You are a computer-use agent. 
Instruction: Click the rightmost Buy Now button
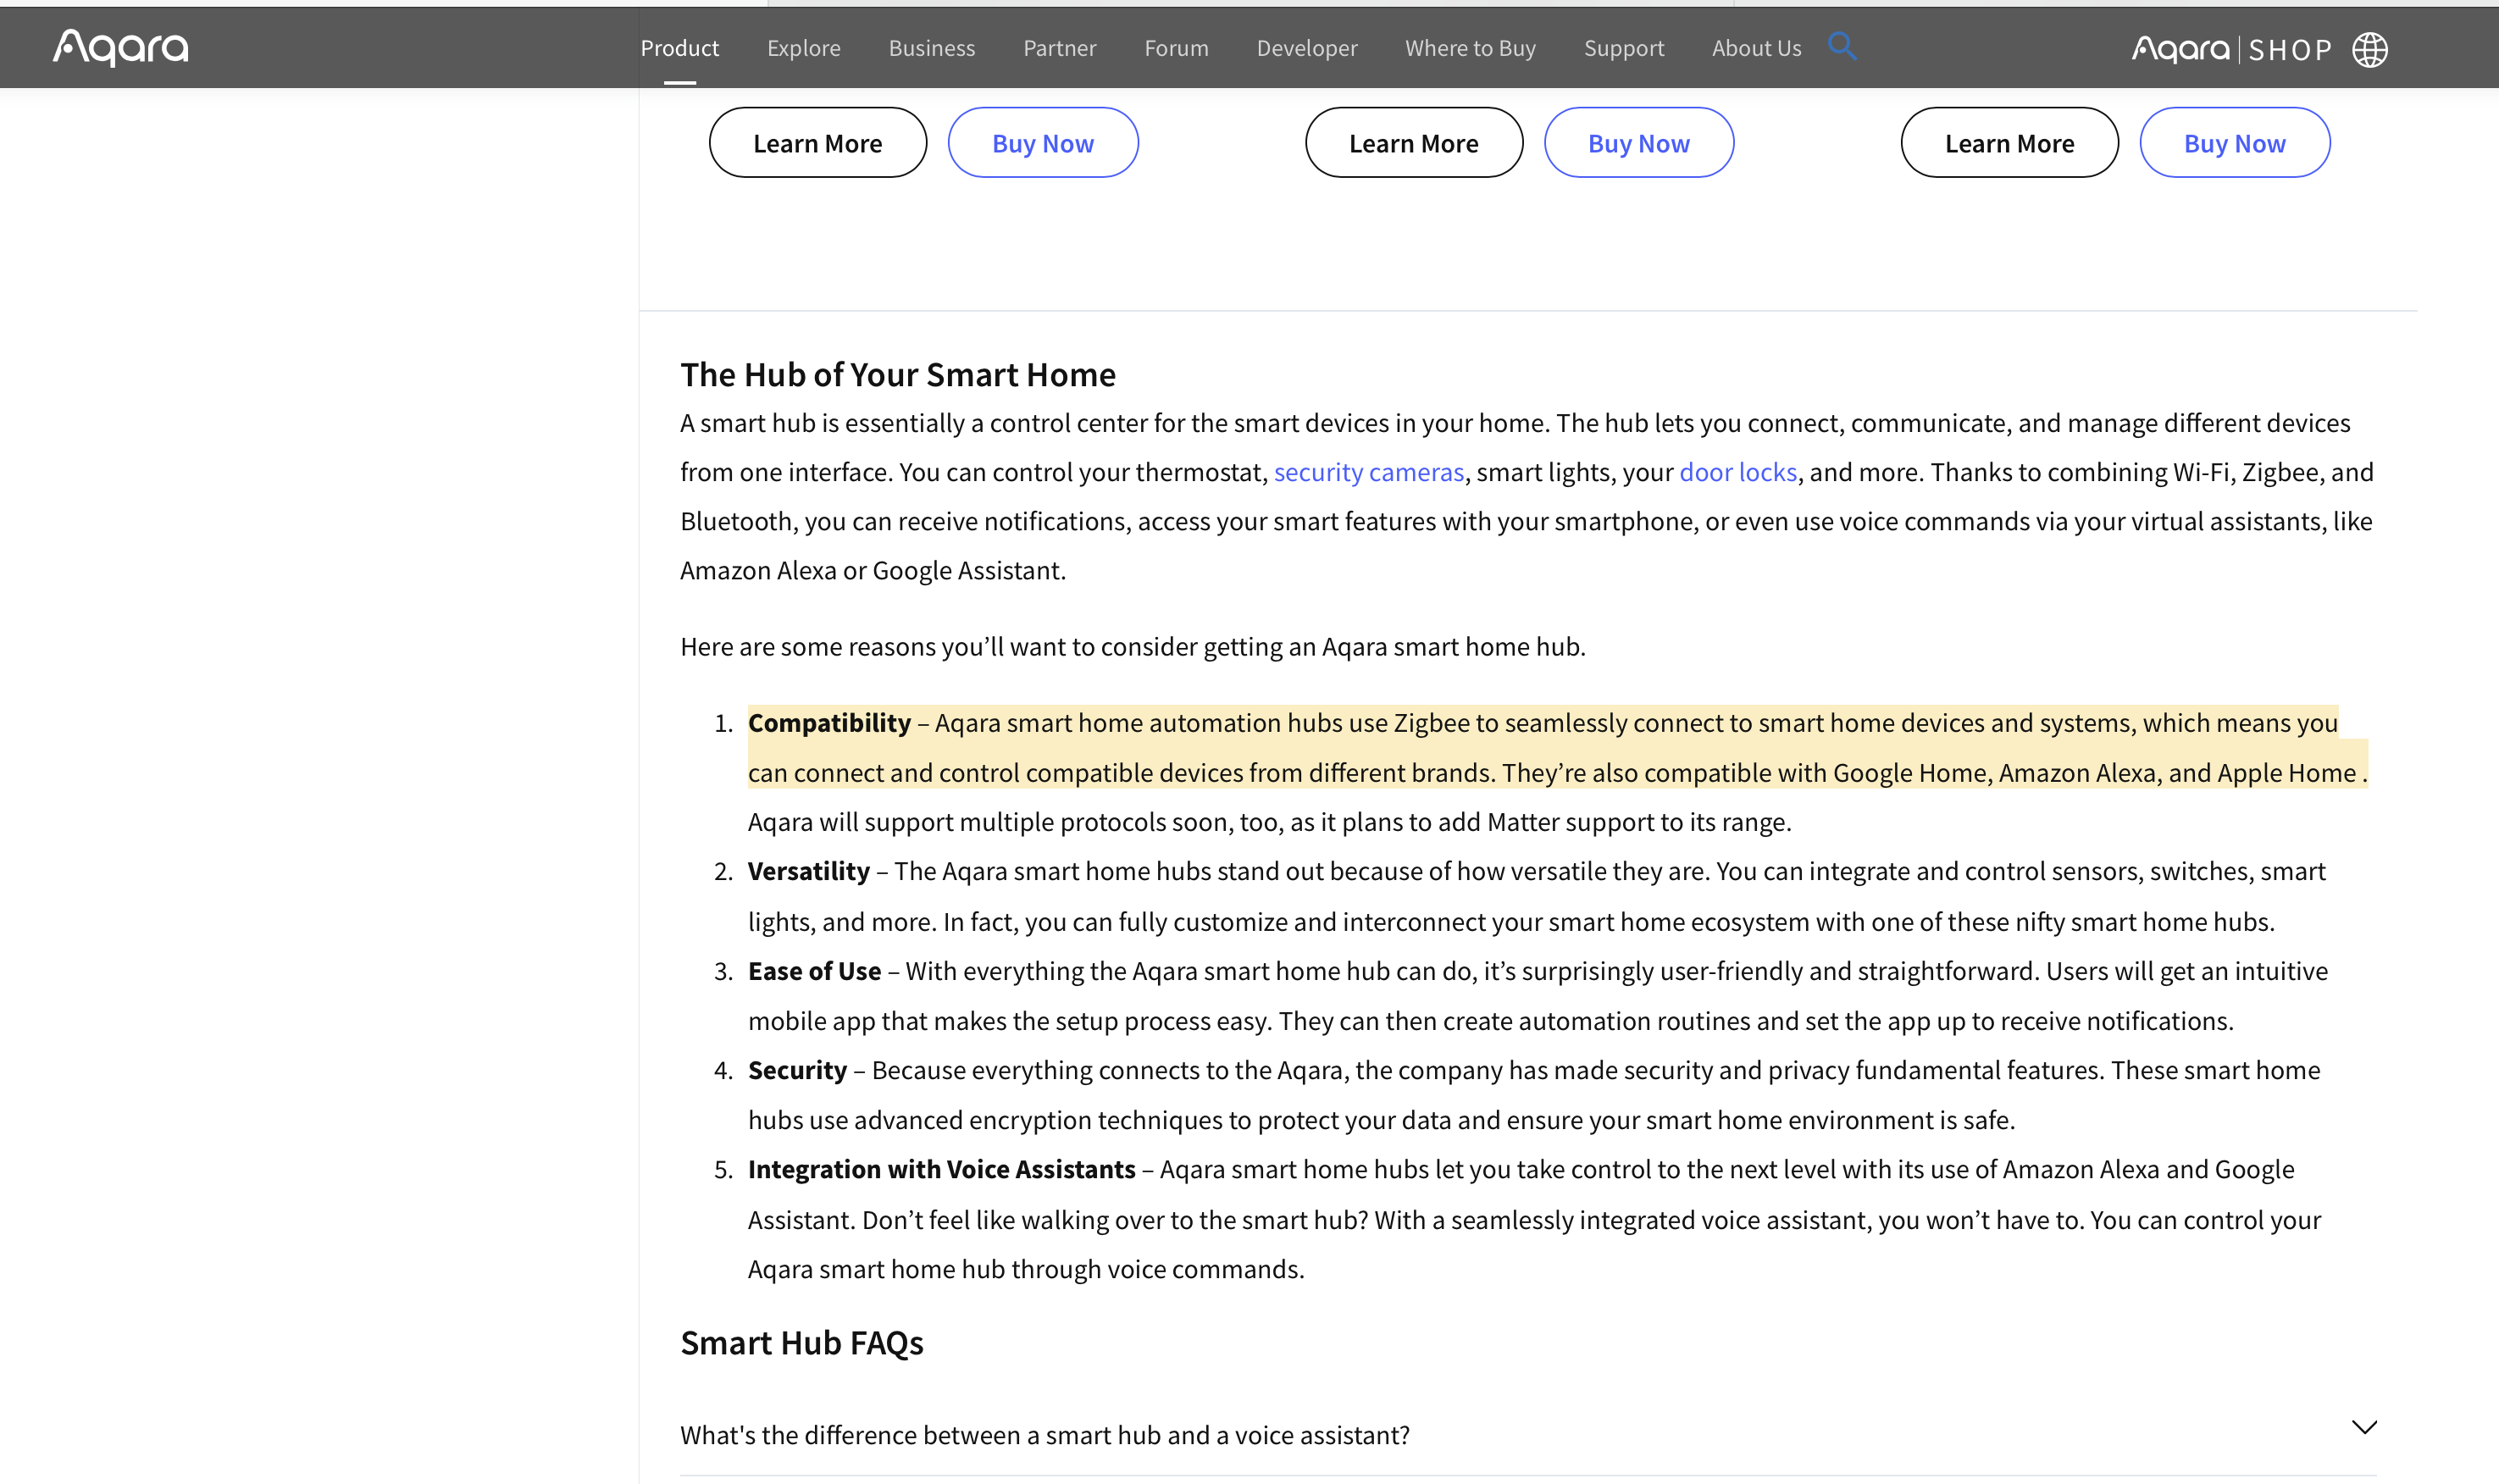[x=2234, y=143]
